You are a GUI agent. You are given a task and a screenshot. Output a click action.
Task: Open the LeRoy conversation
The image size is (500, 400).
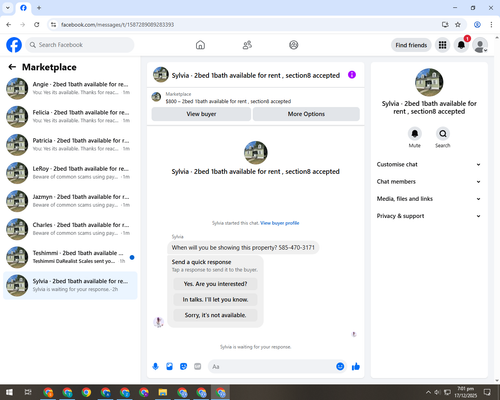click(x=70, y=173)
